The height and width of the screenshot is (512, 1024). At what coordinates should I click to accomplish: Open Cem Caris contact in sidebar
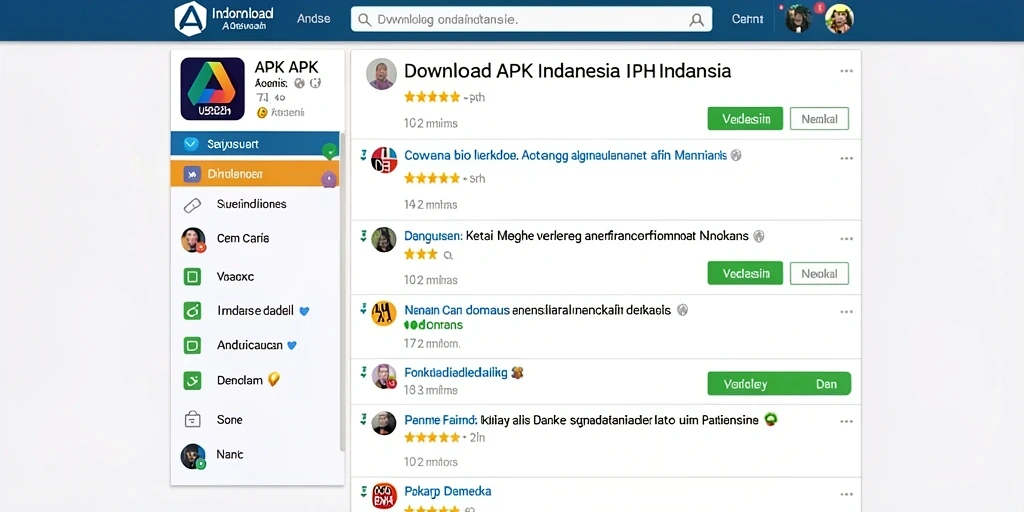243,238
